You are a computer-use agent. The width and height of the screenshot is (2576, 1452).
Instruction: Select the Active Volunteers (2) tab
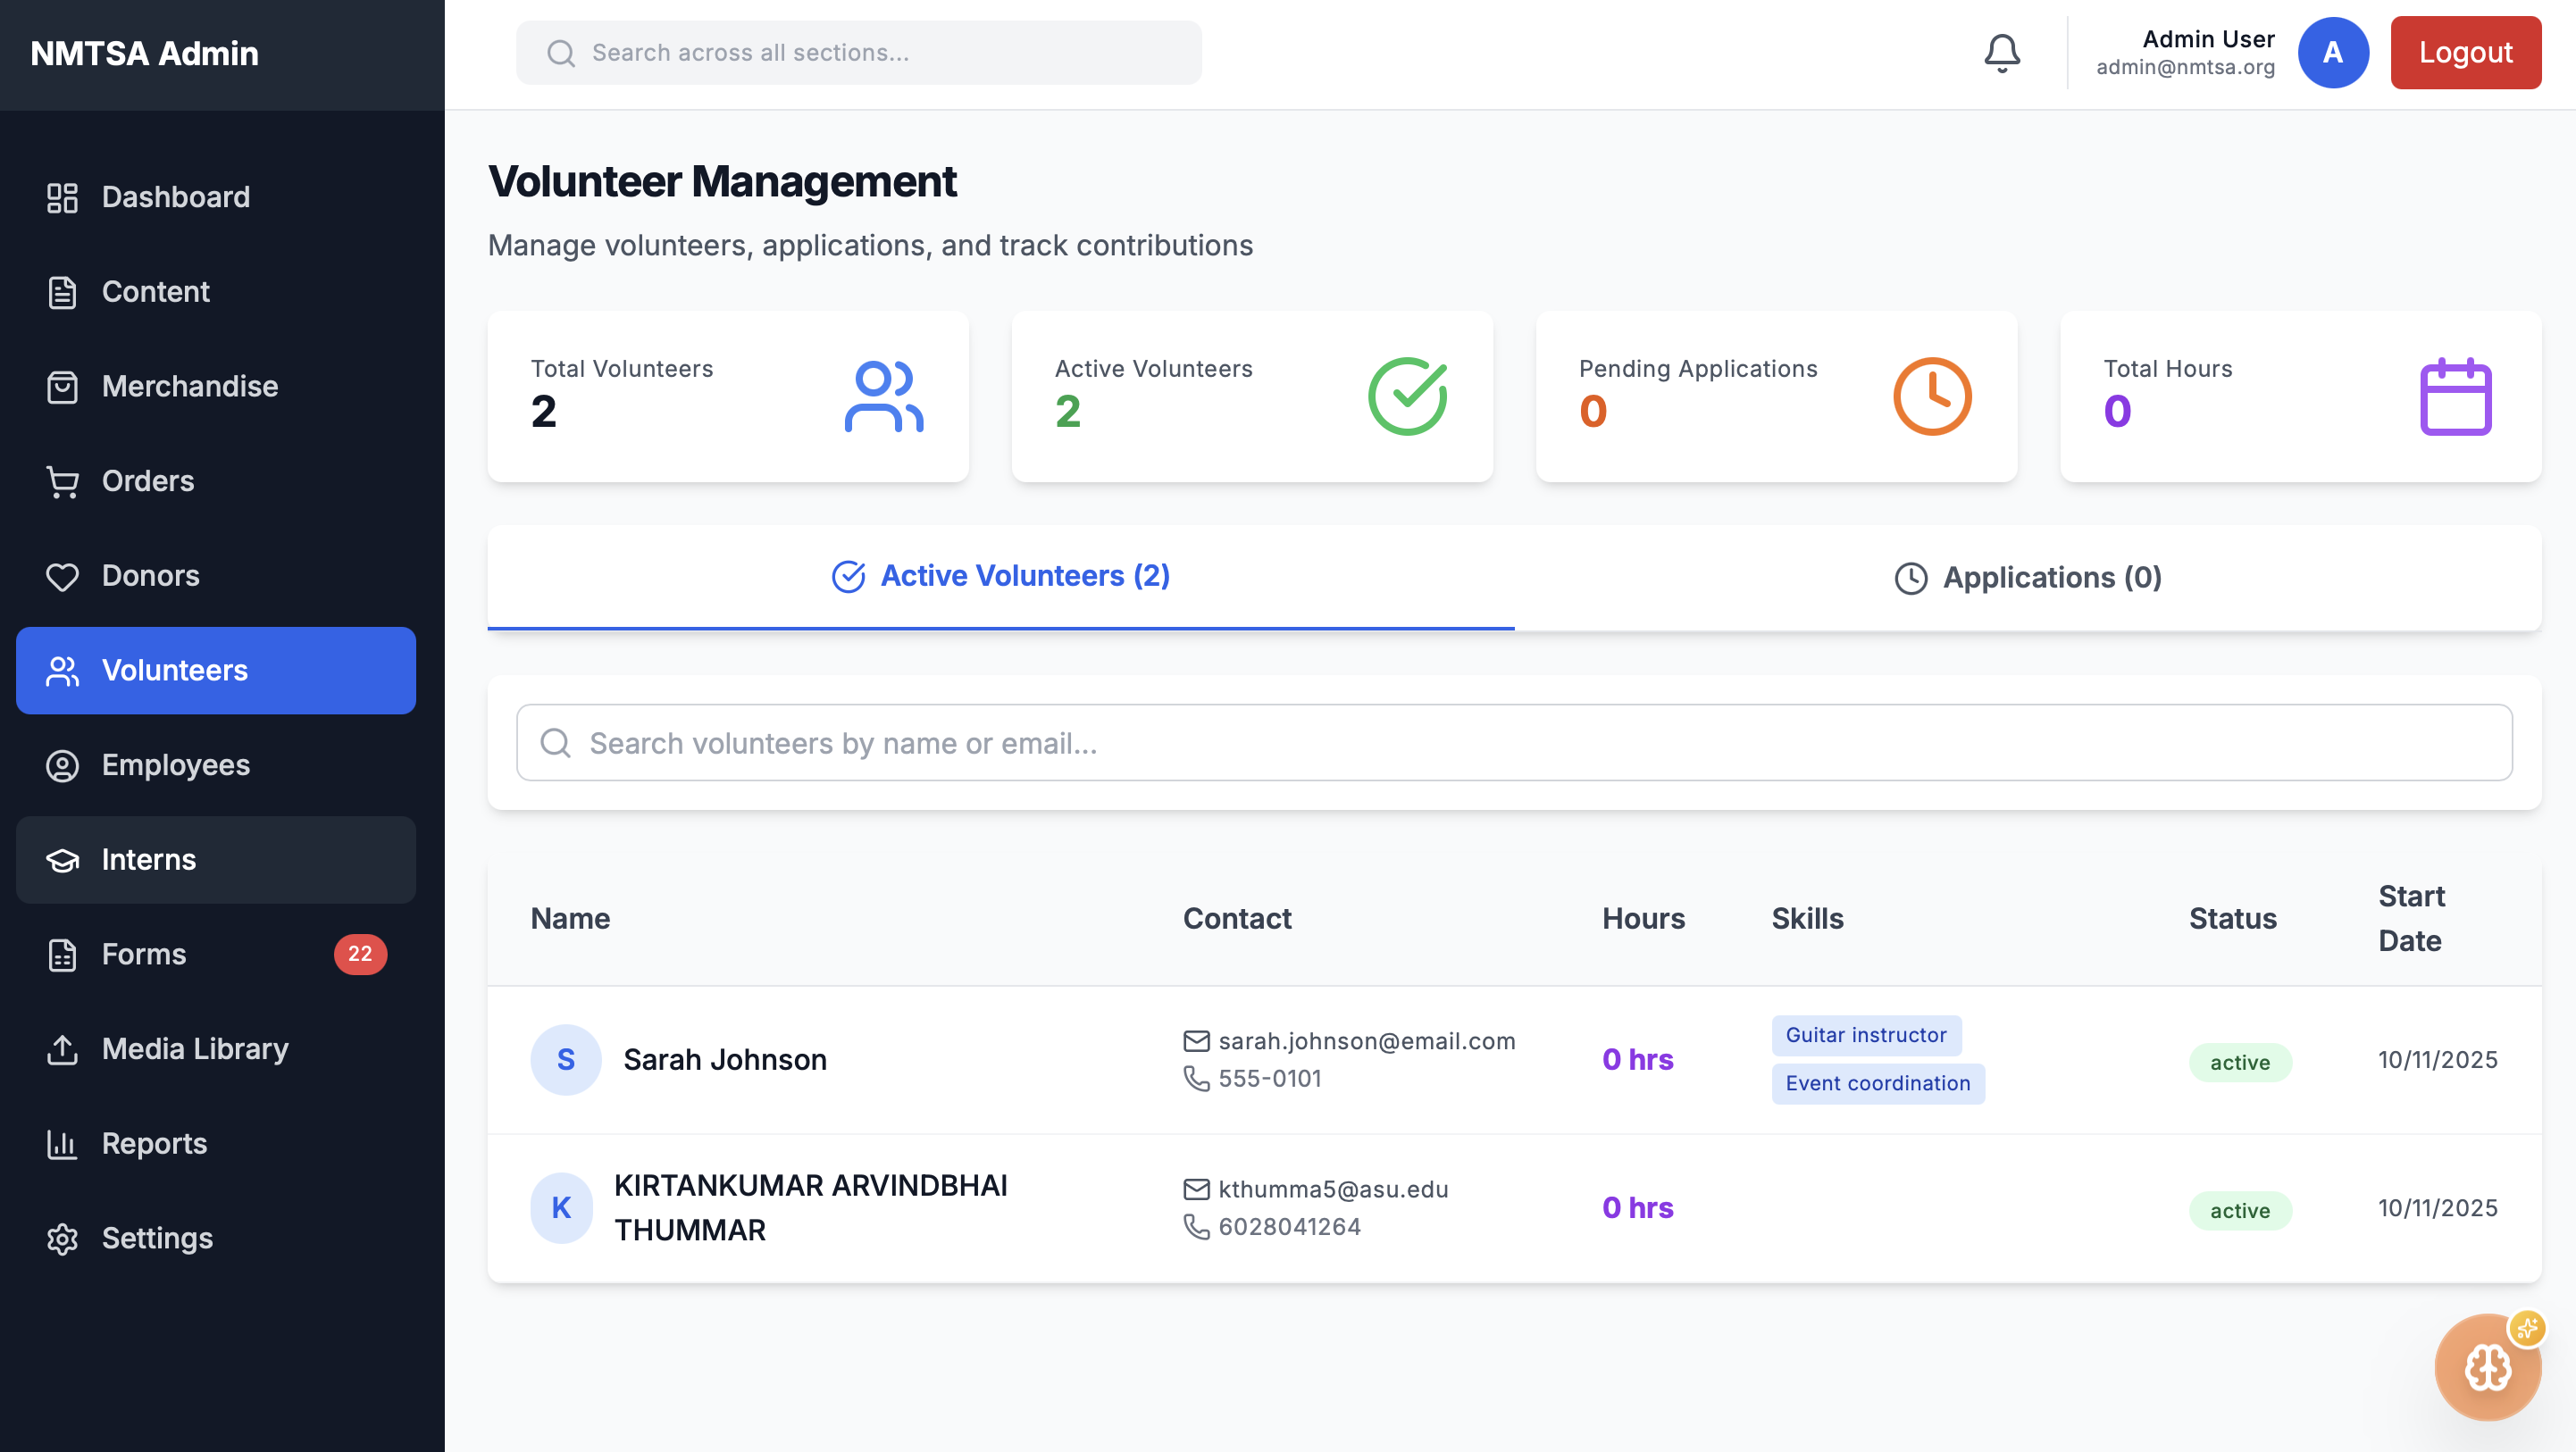1001,576
